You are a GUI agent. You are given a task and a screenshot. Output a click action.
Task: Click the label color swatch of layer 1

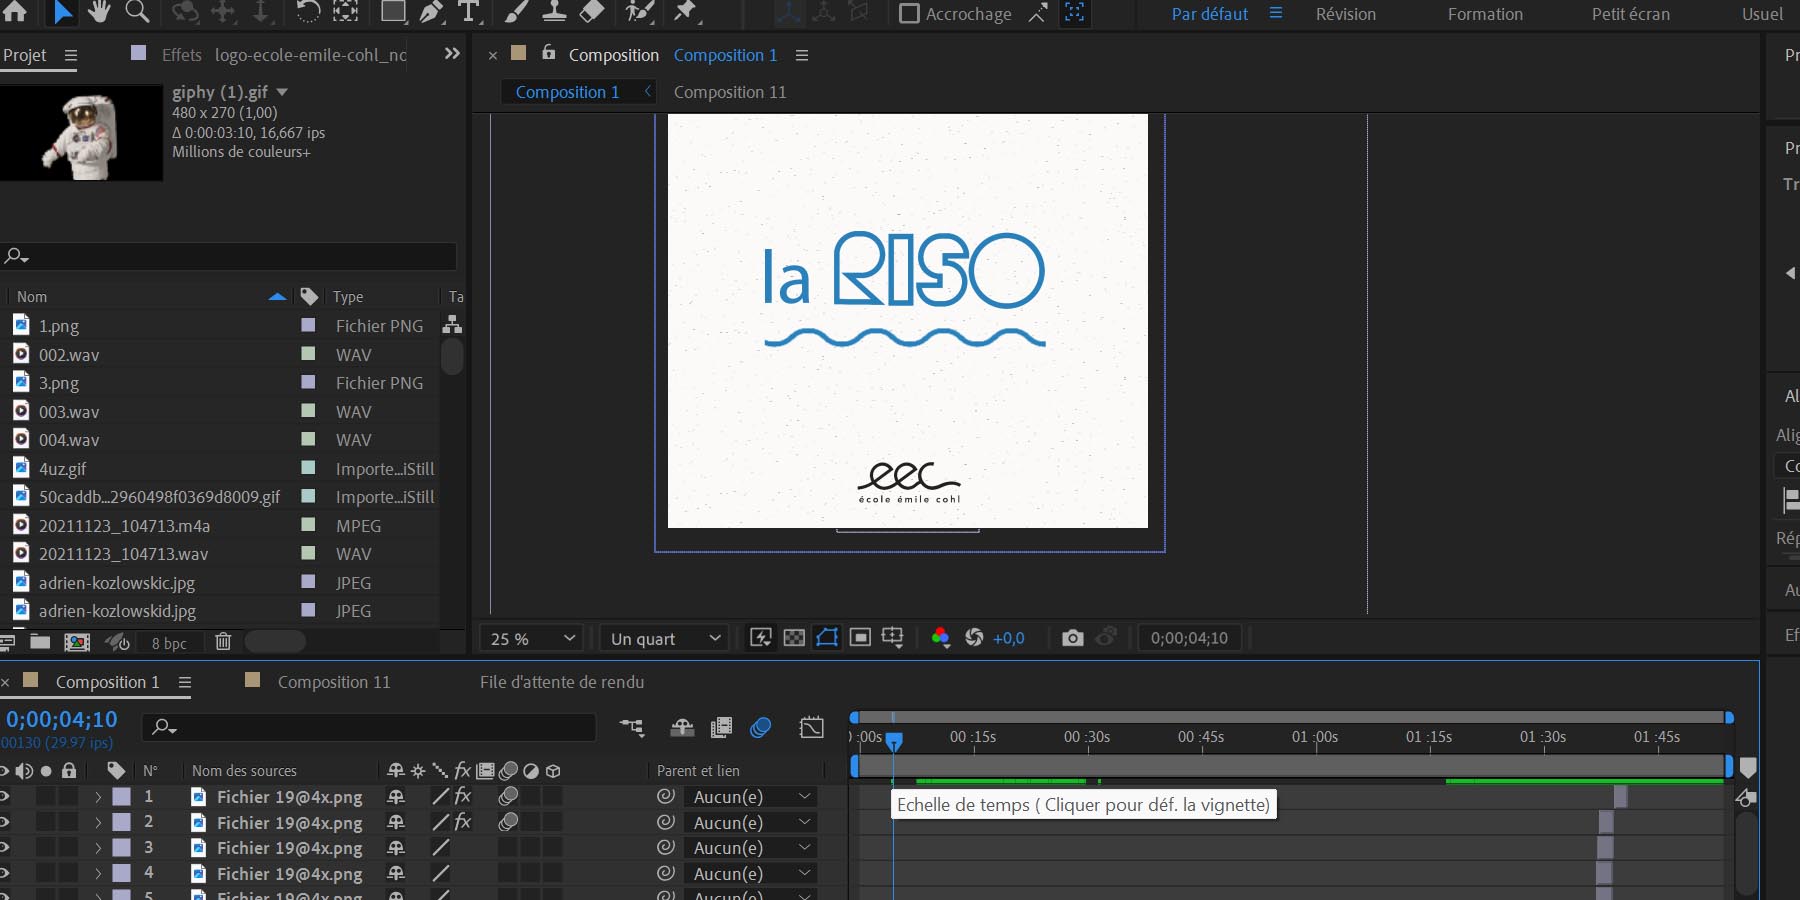coord(121,797)
